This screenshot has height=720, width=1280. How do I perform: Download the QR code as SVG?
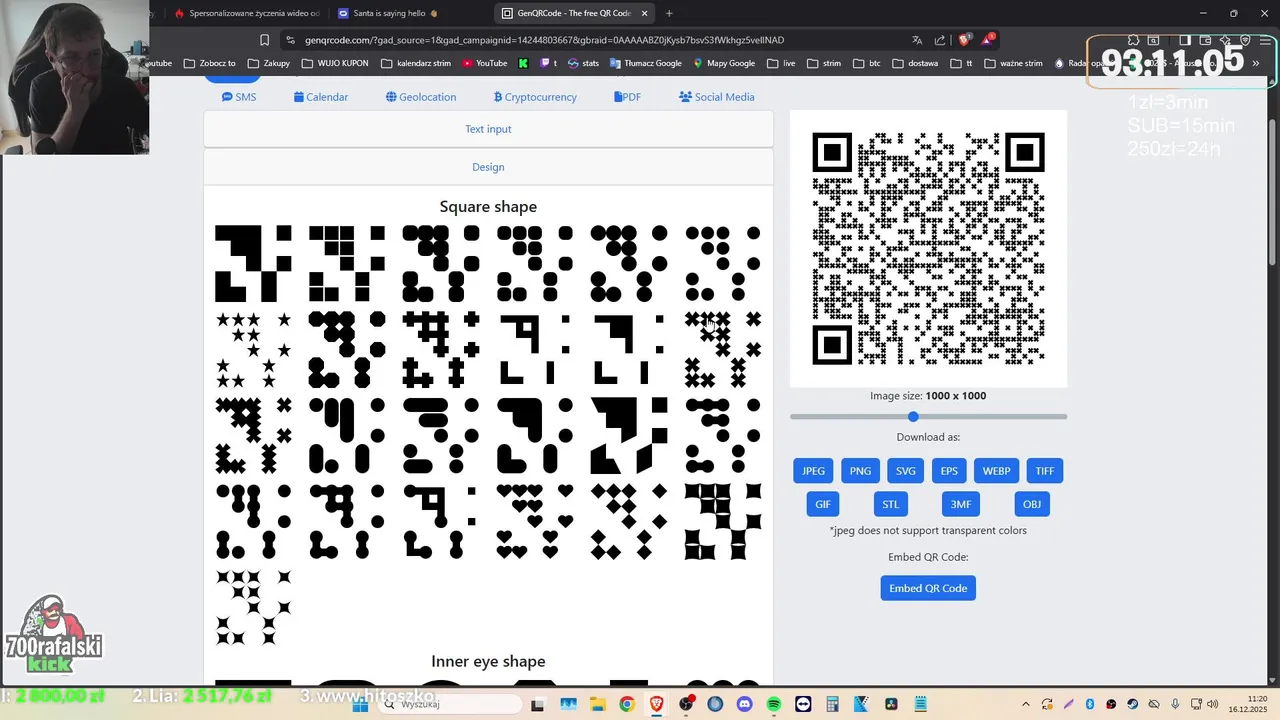(x=905, y=471)
